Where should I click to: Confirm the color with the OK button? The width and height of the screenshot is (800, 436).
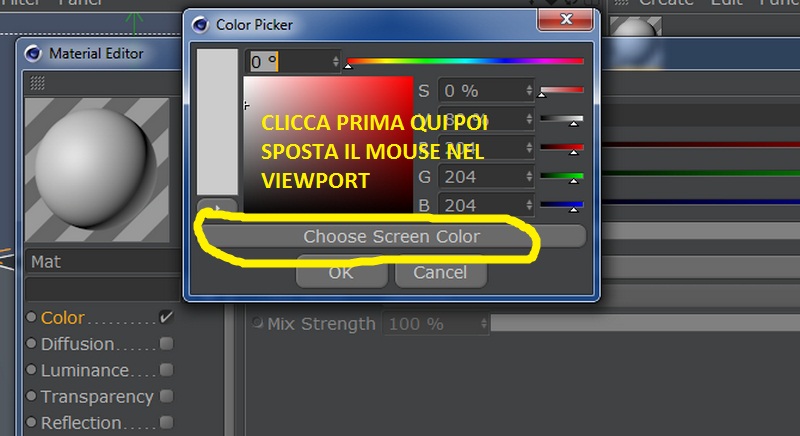pyautogui.click(x=341, y=272)
